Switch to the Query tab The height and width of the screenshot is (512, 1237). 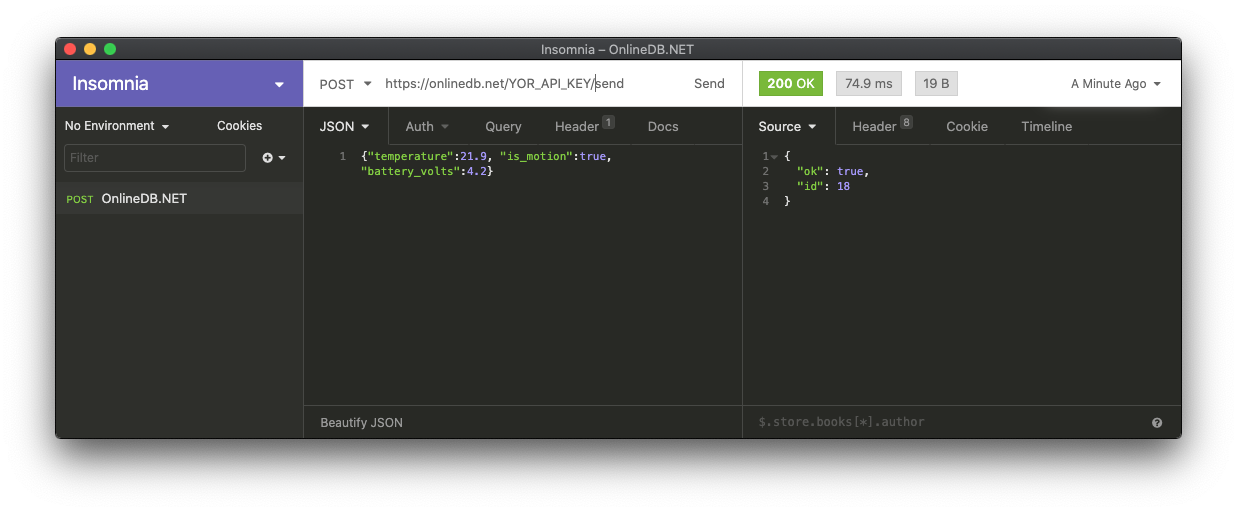pos(503,126)
